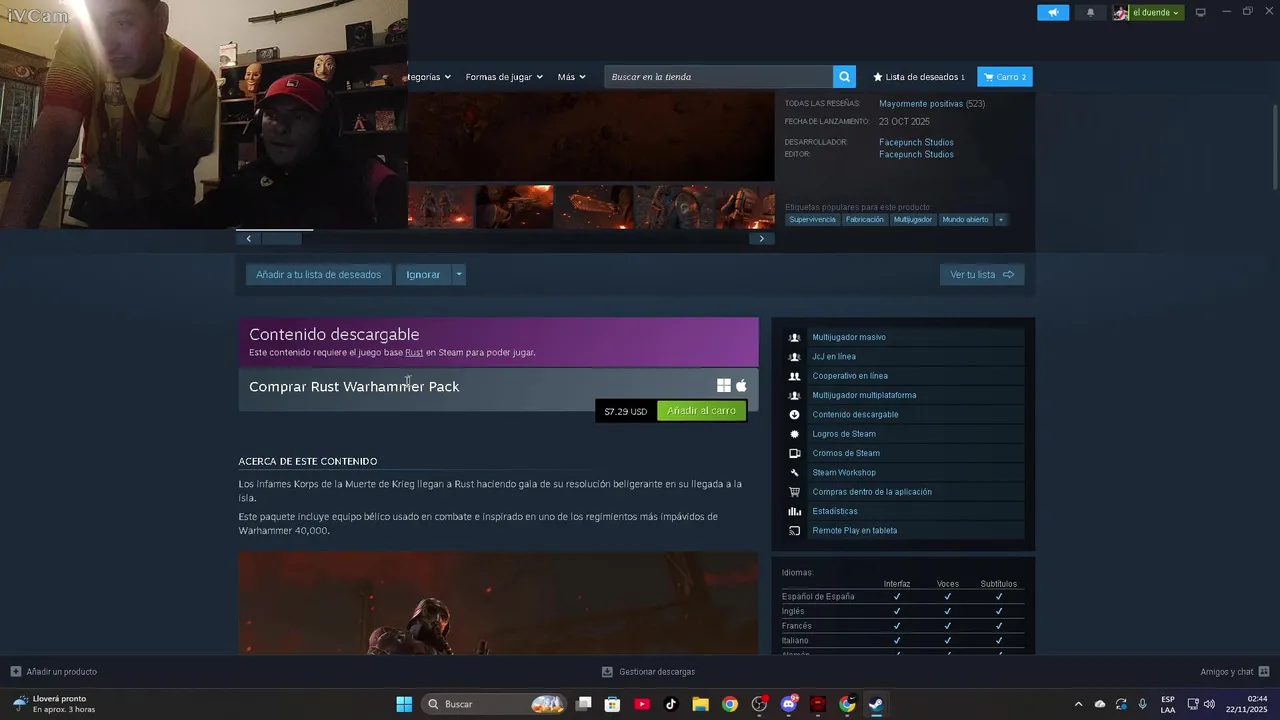Click 'Añadir un producto' at bottom left
Viewport: 1280px width, 720px height.
[54, 672]
